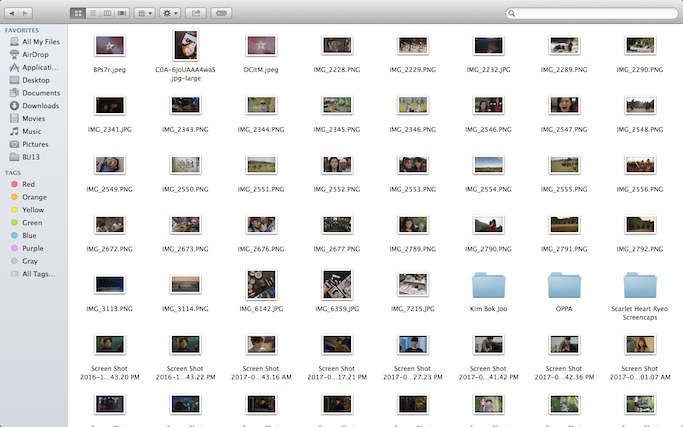
Task: Switch to Cover Flow view
Action: tap(122, 13)
